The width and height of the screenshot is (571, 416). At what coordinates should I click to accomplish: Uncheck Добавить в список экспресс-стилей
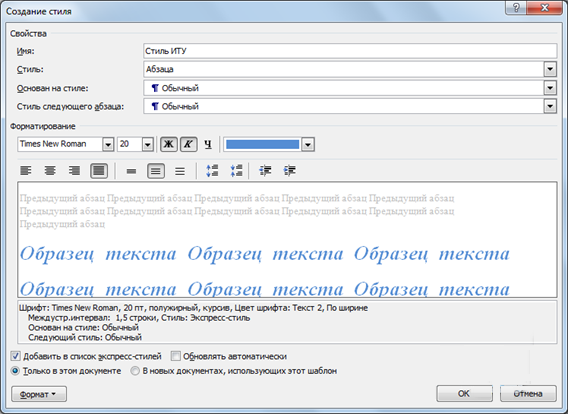15,357
